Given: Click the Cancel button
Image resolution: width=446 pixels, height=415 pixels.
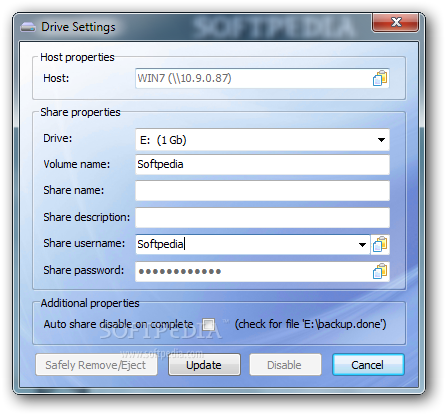Looking at the screenshot, I should coord(368,365).
